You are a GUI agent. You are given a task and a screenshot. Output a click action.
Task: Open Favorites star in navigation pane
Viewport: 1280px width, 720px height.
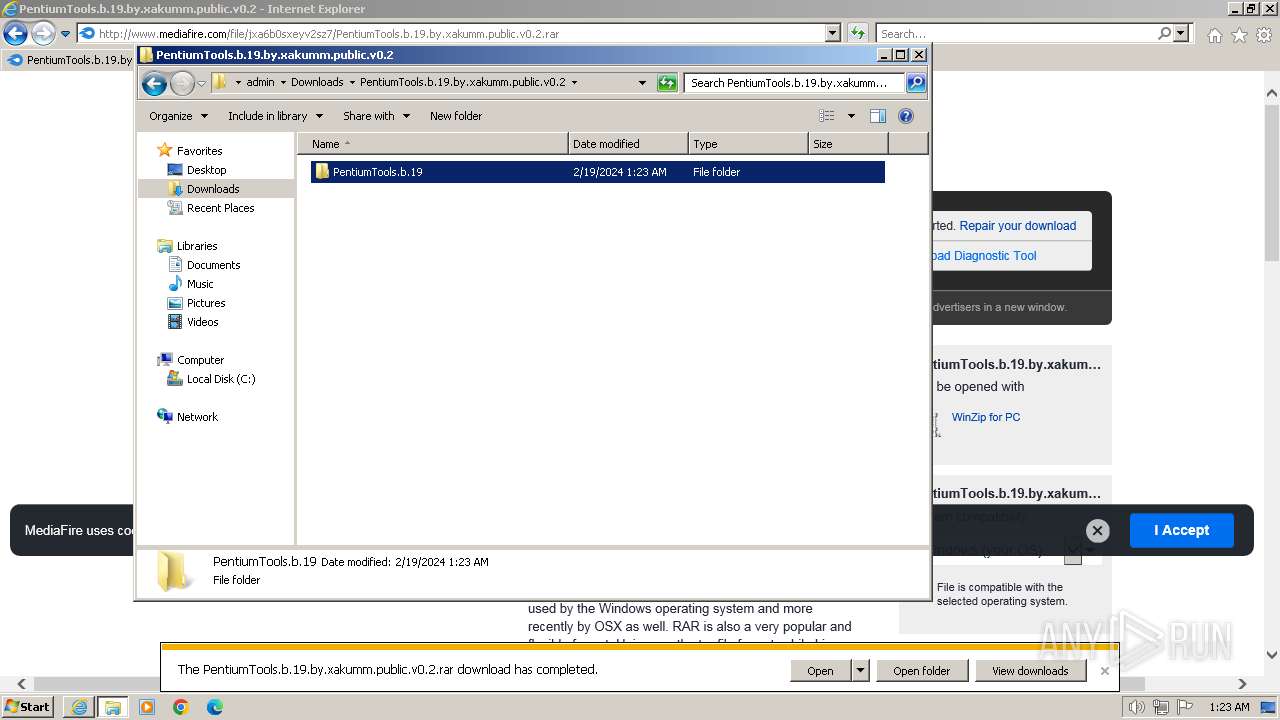point(165,150)
